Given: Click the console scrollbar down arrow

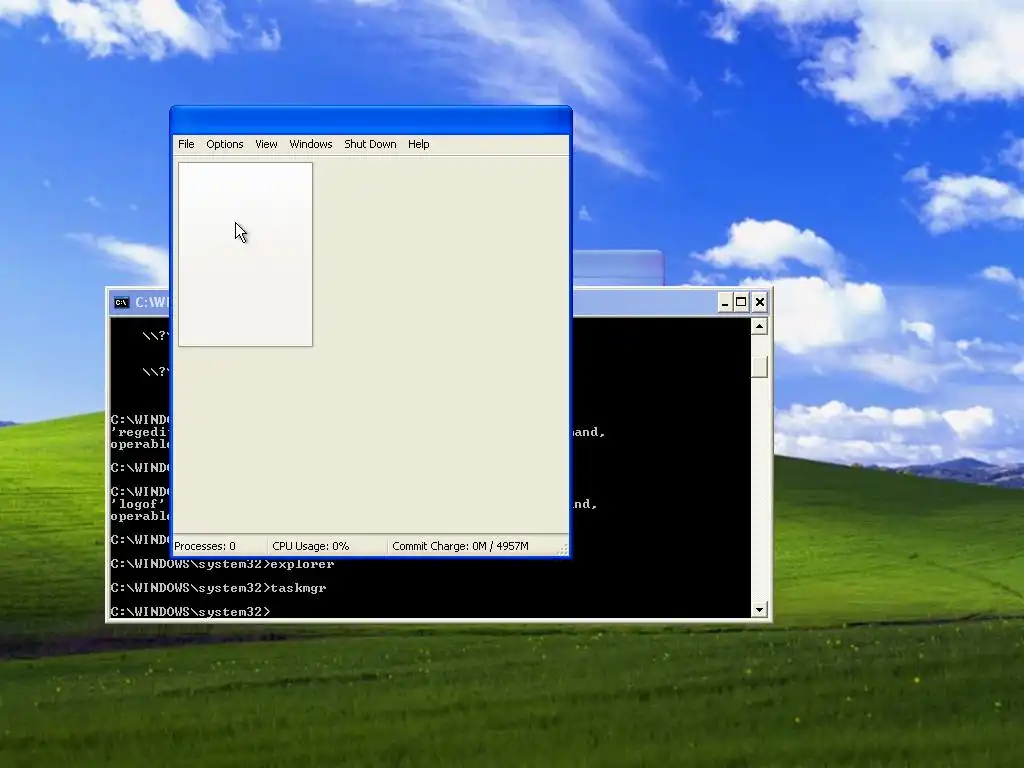Looking at the screenshot, I should click(759, 610).
